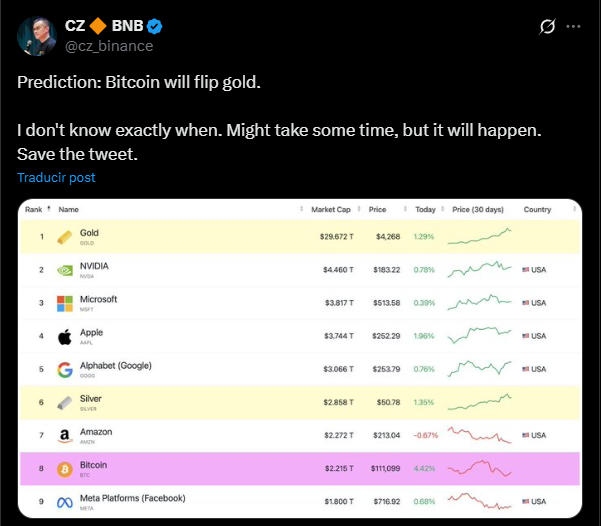Click the Bitcoin logo icon
The image size is (601, 526).
coord(65,468)
